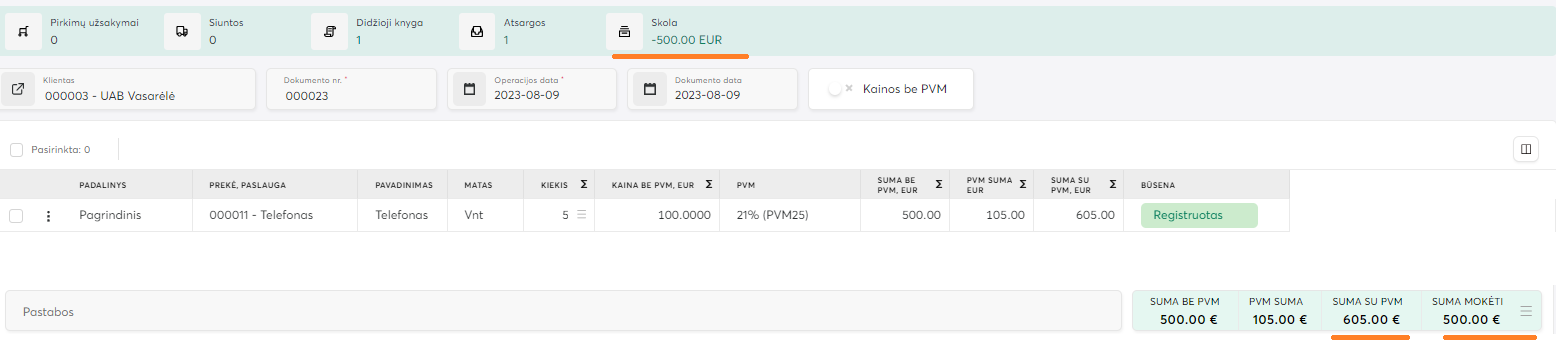Open Pirkimų užsakymai cart icon
Screen dimensions: 1556x361
pyautogui.click(x=23, y=31)
